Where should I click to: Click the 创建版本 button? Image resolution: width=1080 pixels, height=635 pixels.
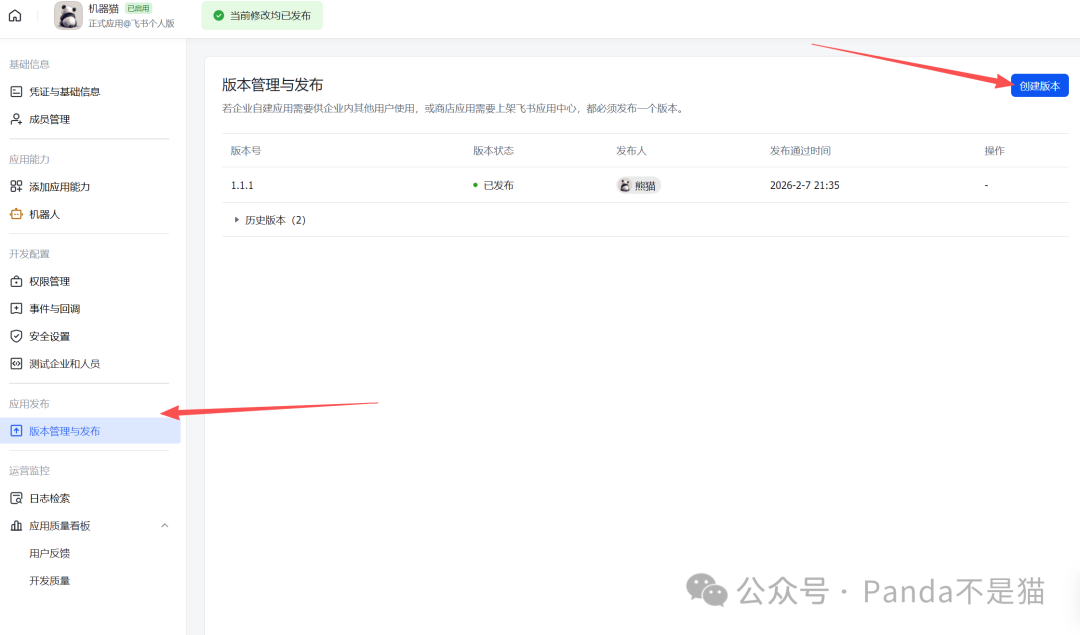pos(1039,86)
